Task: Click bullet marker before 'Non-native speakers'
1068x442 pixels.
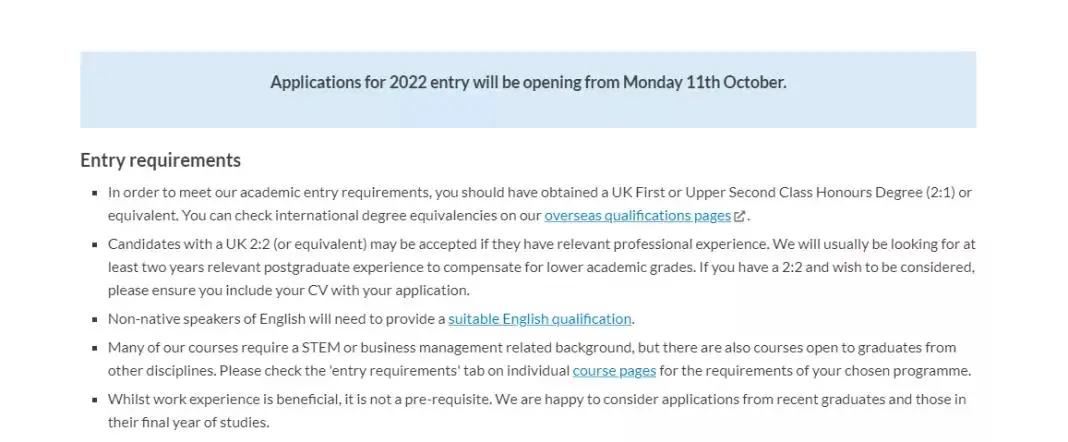Action: [95, 319]
